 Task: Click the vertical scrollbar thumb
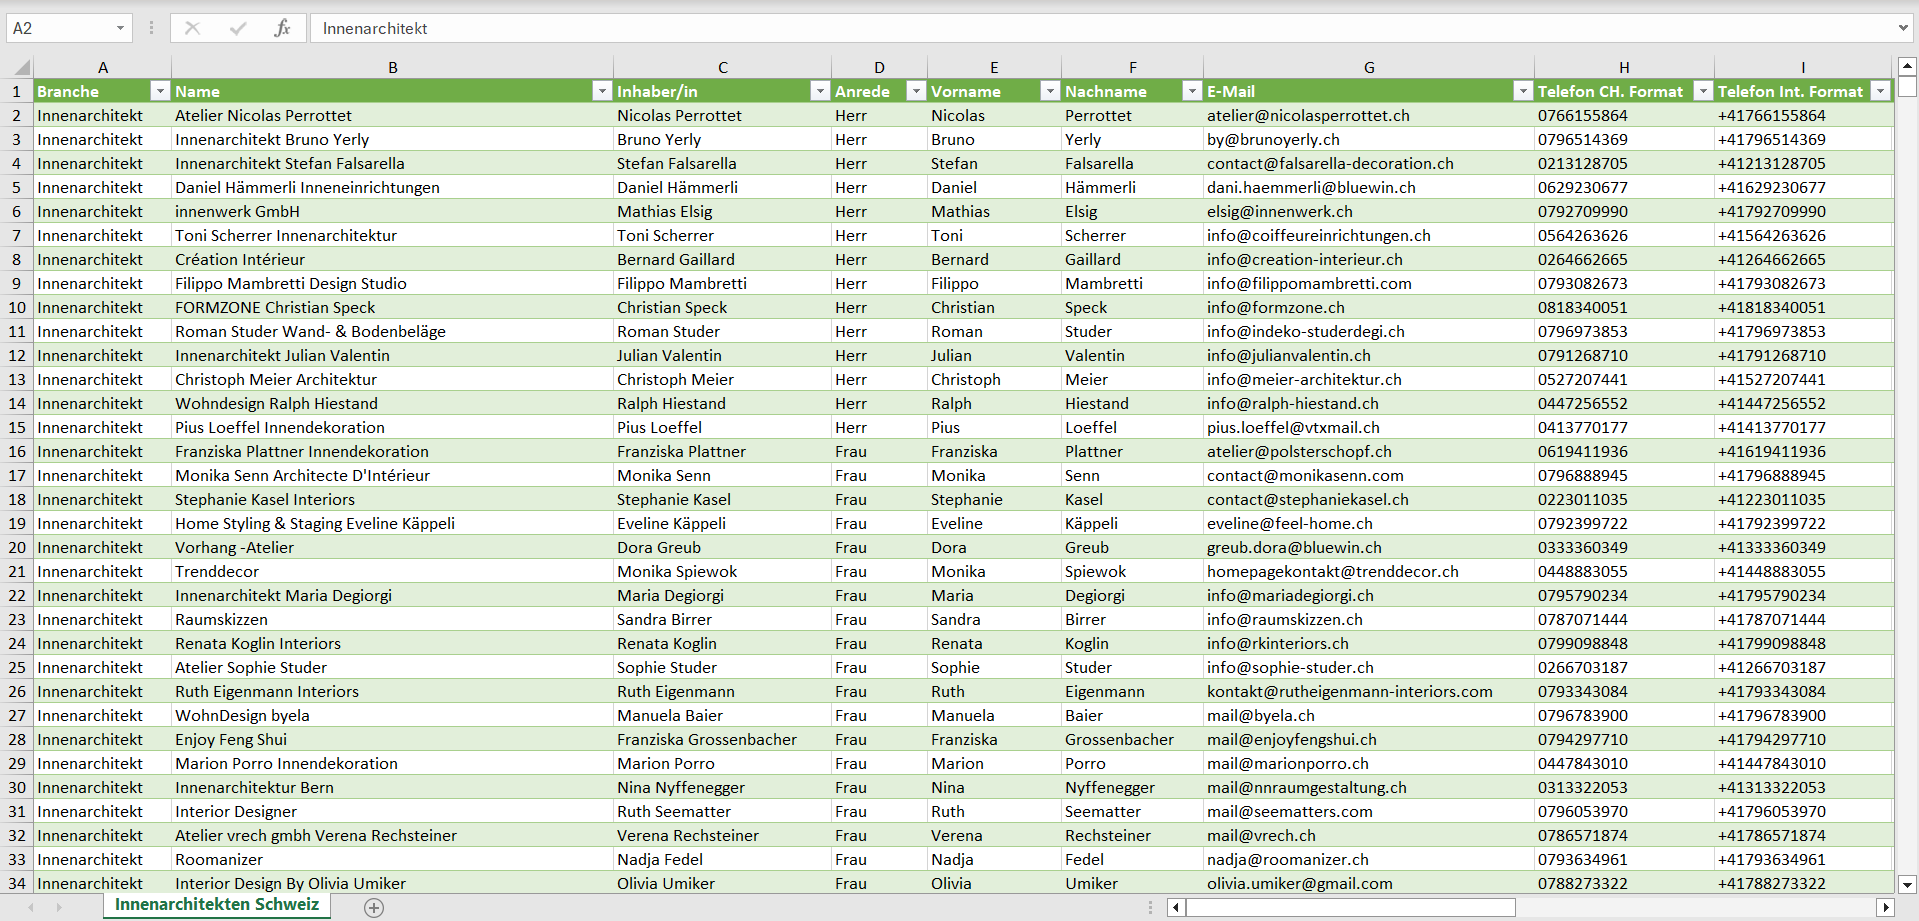click(1907, 86)
